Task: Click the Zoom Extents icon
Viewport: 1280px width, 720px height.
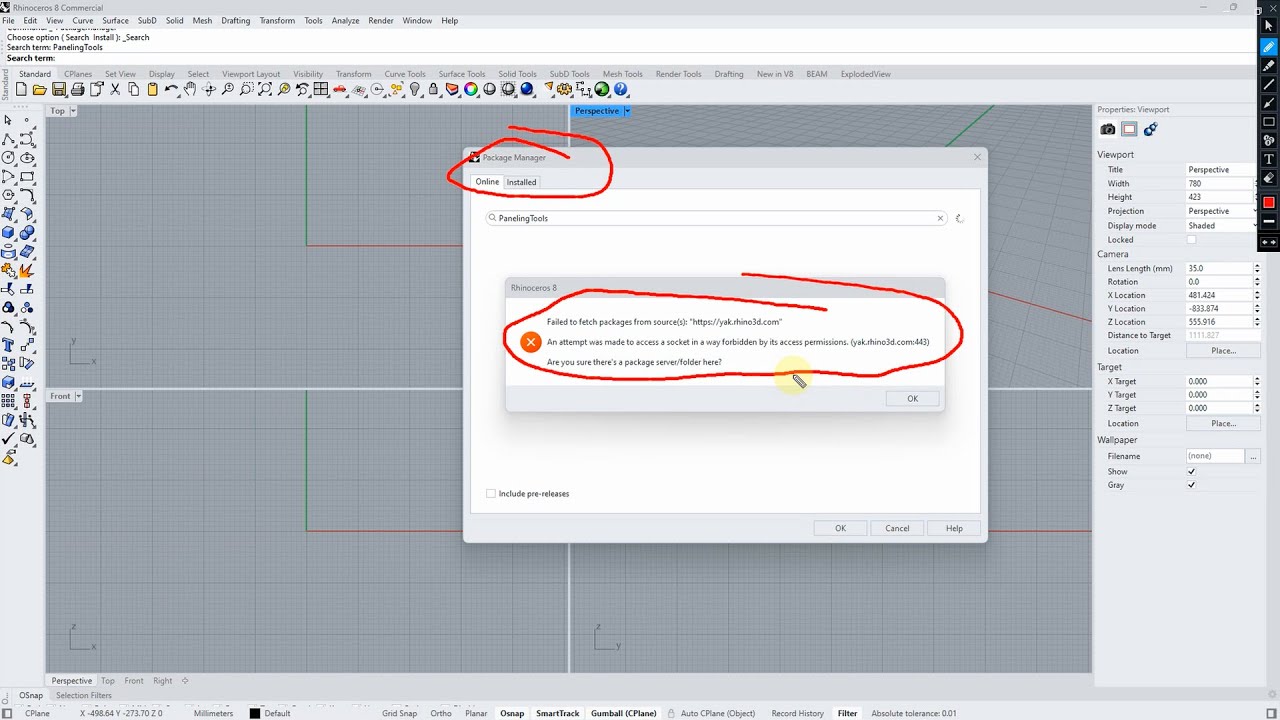Action: tap(265, 89)
